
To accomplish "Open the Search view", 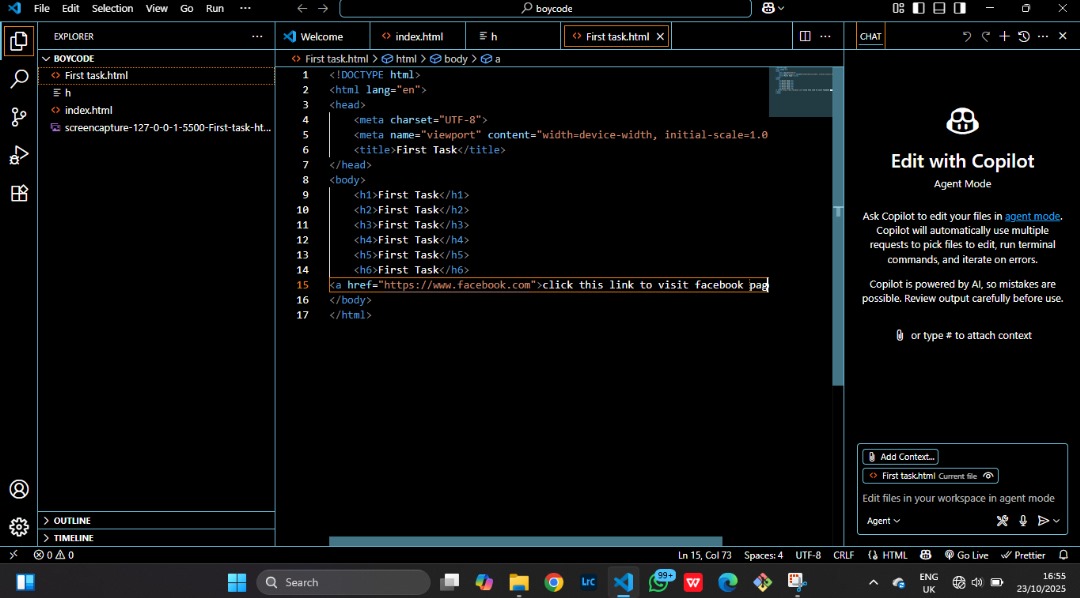I will pyautogui.click(x=19, y=79).
